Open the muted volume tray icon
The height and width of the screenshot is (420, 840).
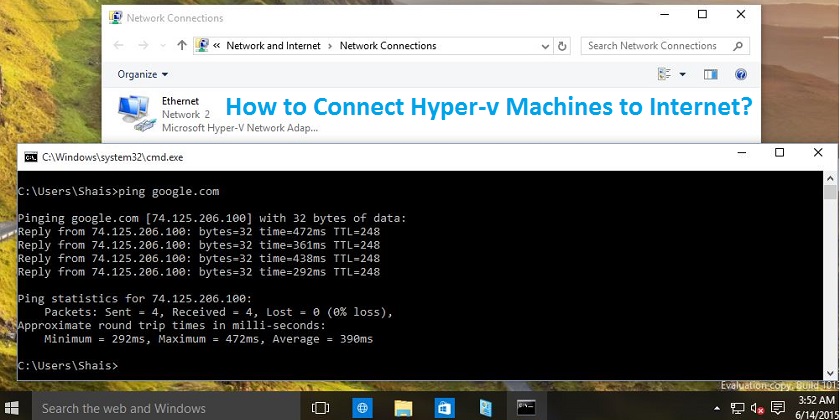[x=756, y=409]
